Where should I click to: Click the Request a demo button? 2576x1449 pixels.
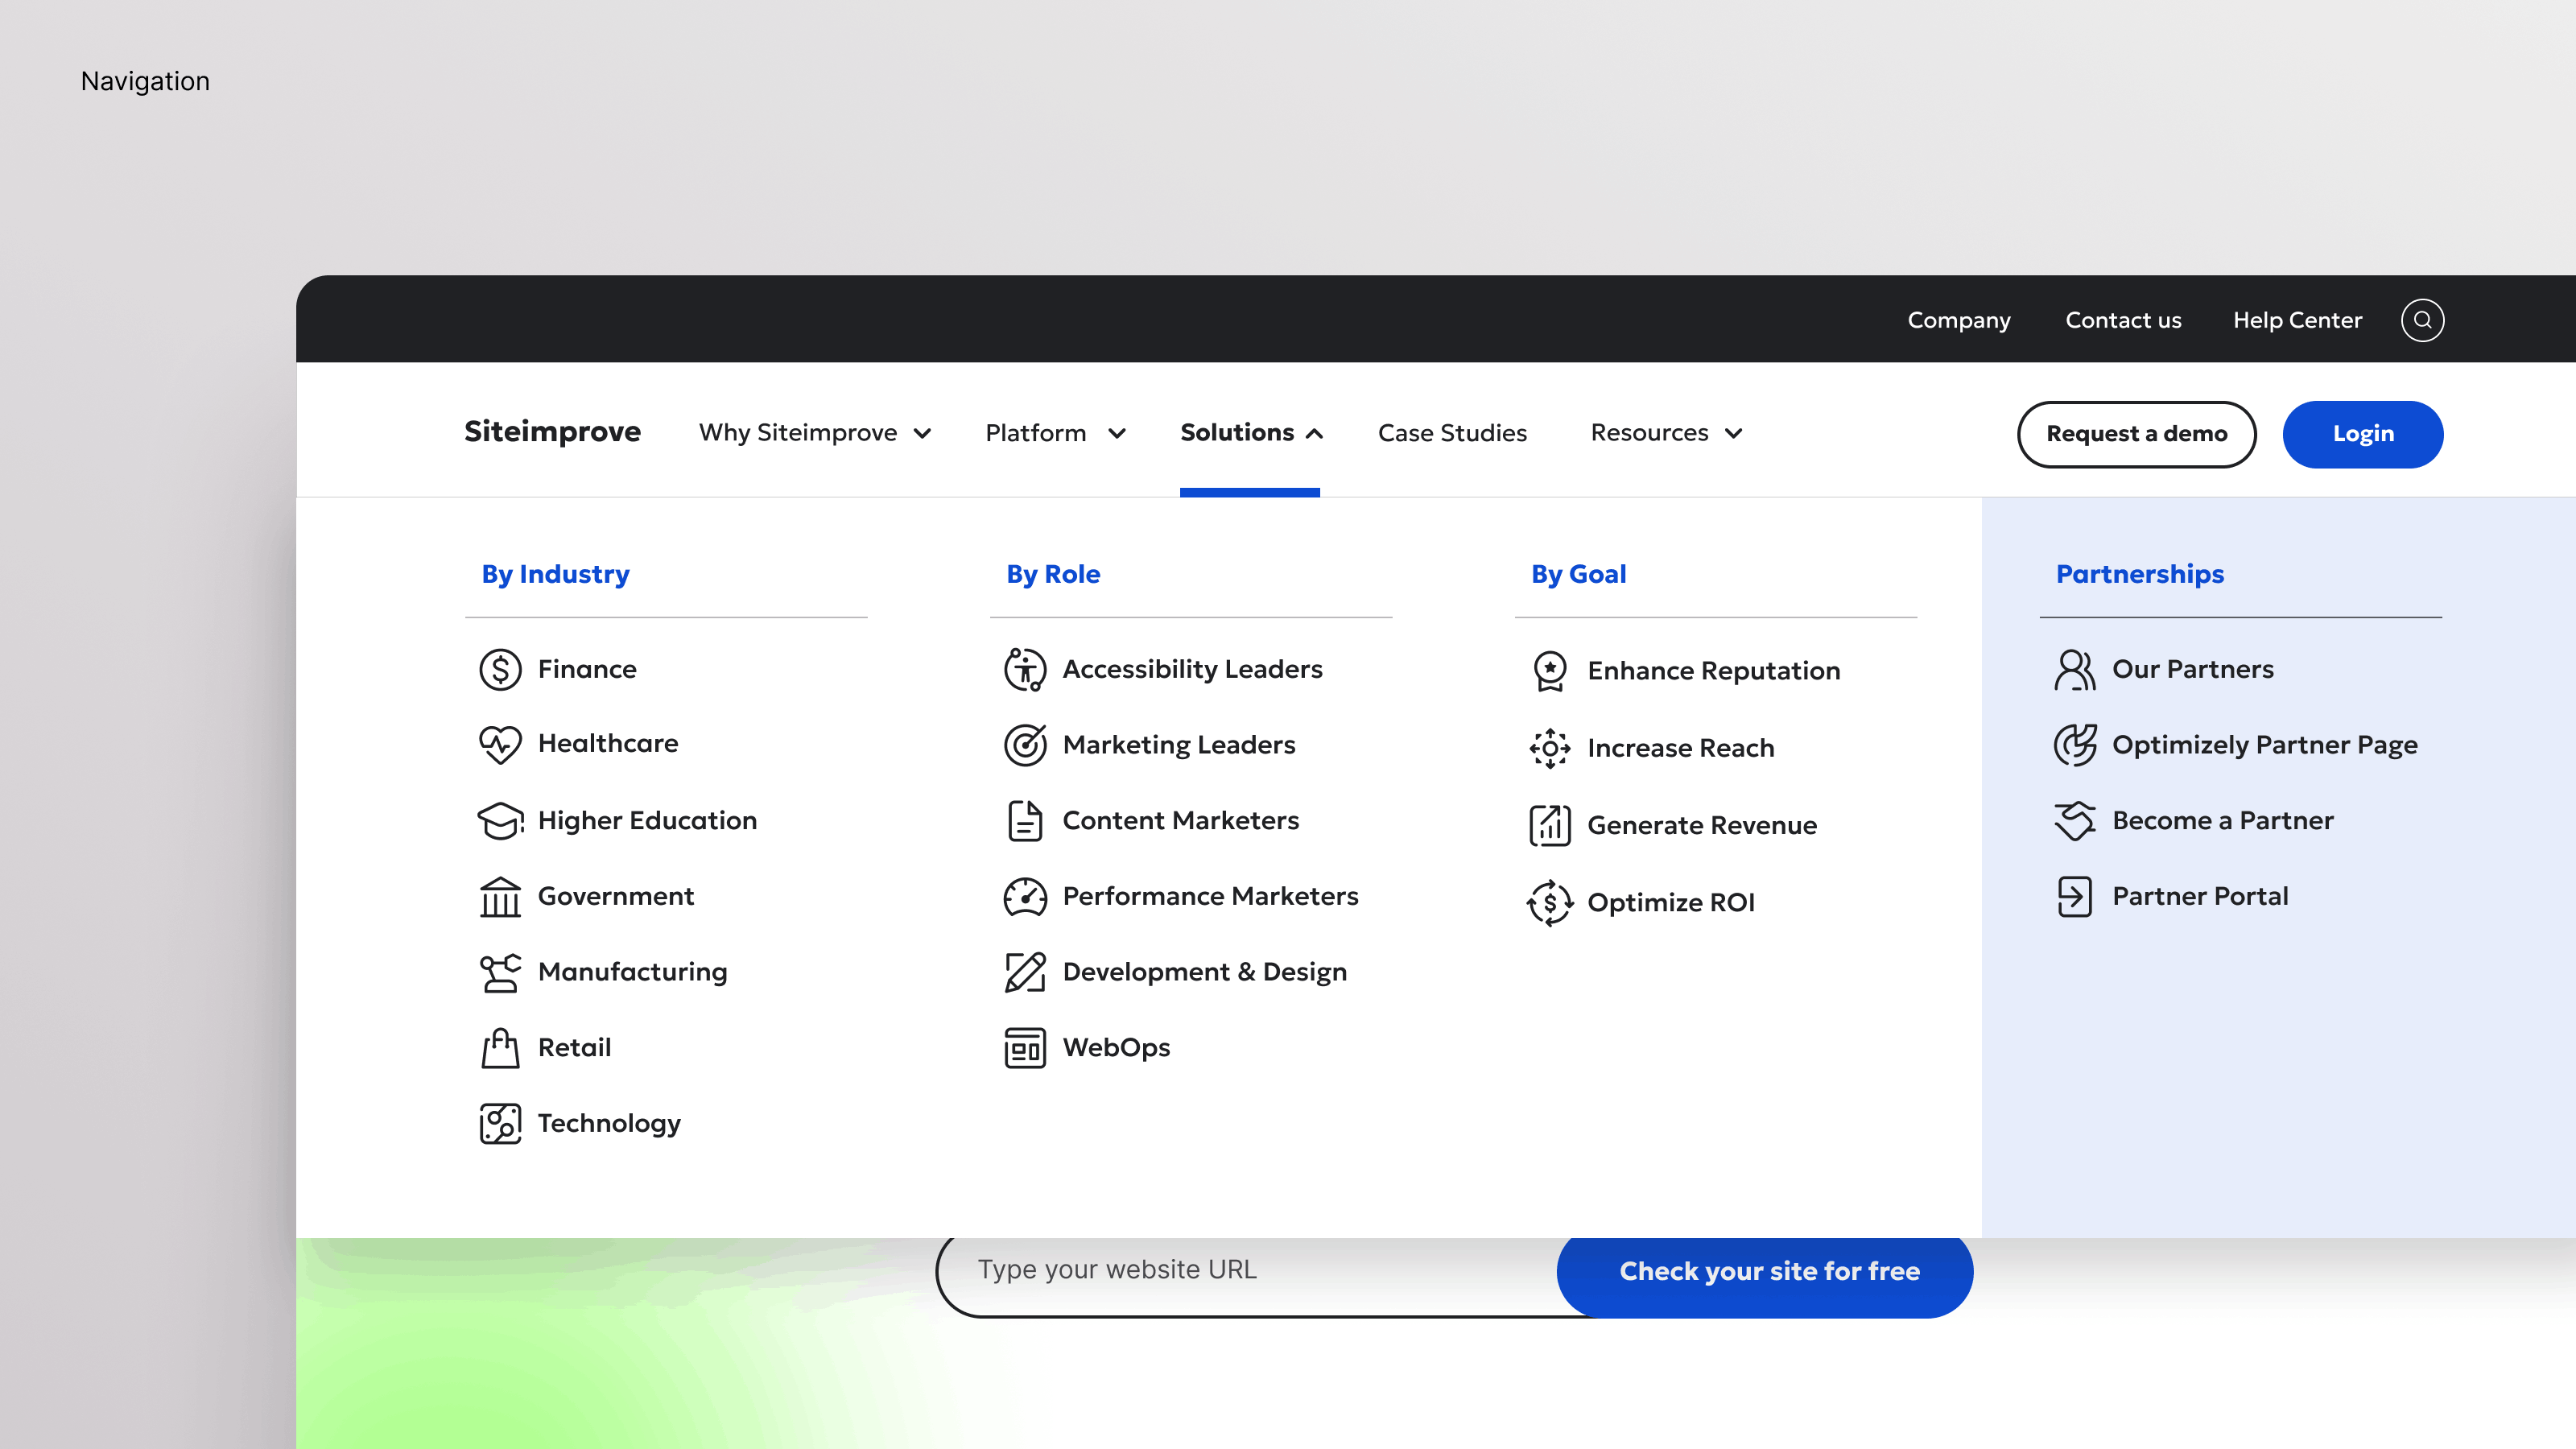[x=2136, y=434]
